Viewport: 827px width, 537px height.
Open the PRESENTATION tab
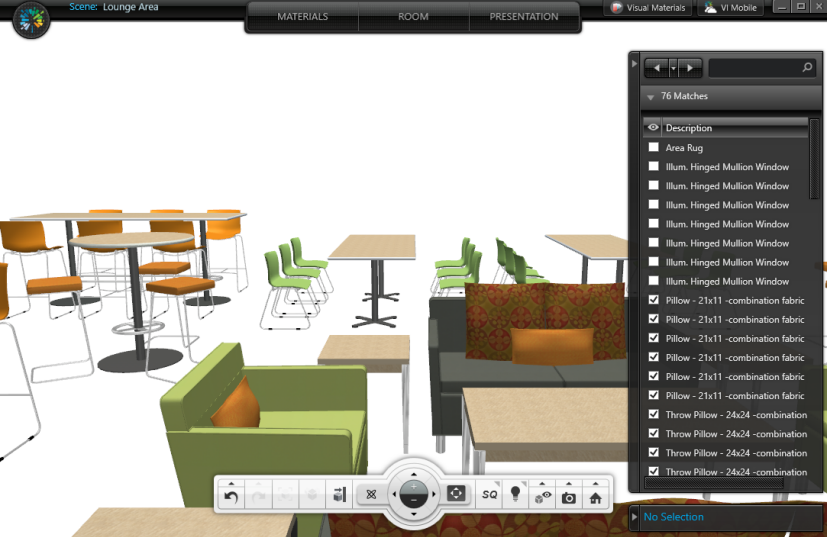pos(524,17)
